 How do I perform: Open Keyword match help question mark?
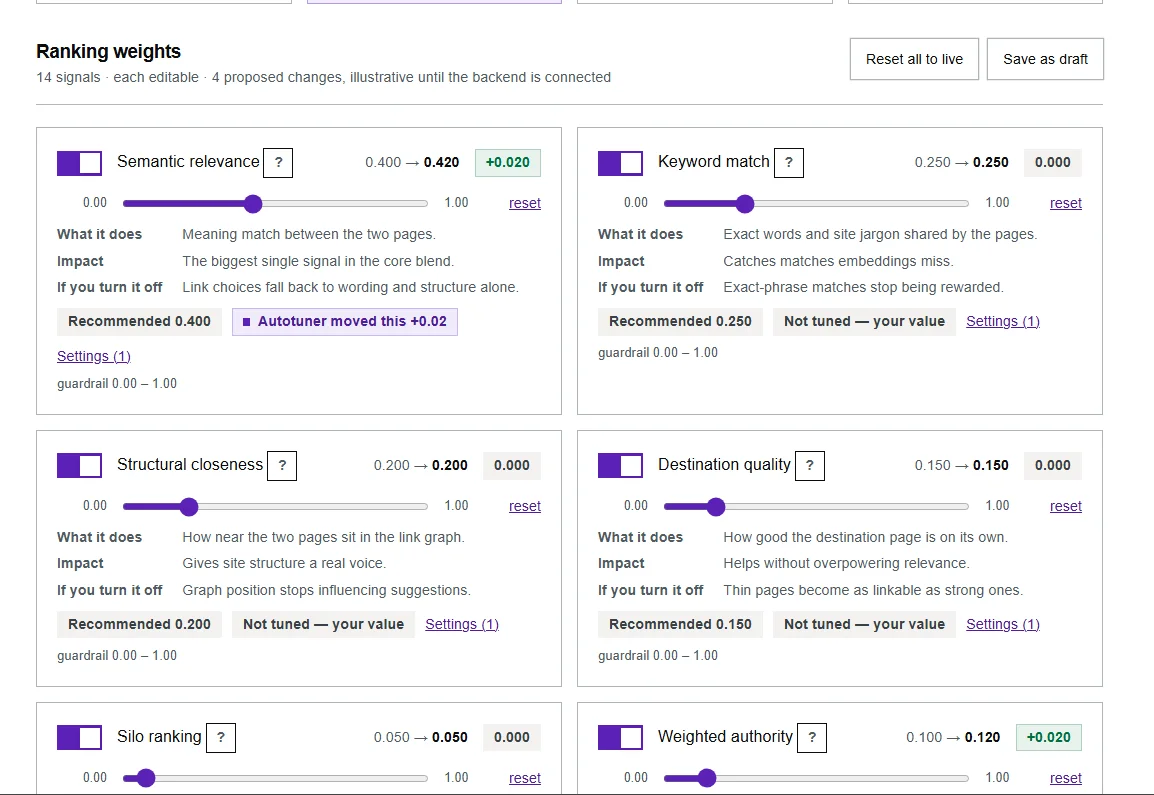pyautogui.click(x=789, y=163)
